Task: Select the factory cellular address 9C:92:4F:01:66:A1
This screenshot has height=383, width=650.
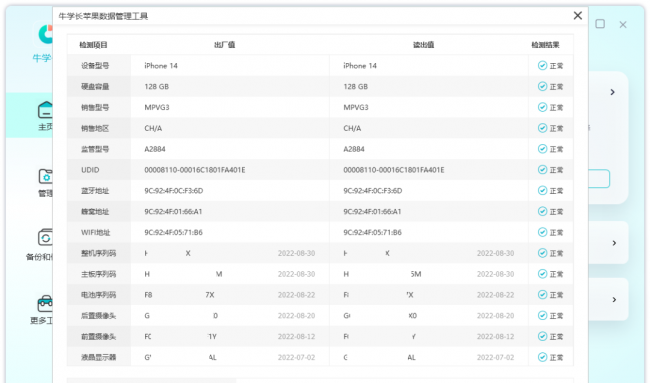Action: (x=173, y=211)
